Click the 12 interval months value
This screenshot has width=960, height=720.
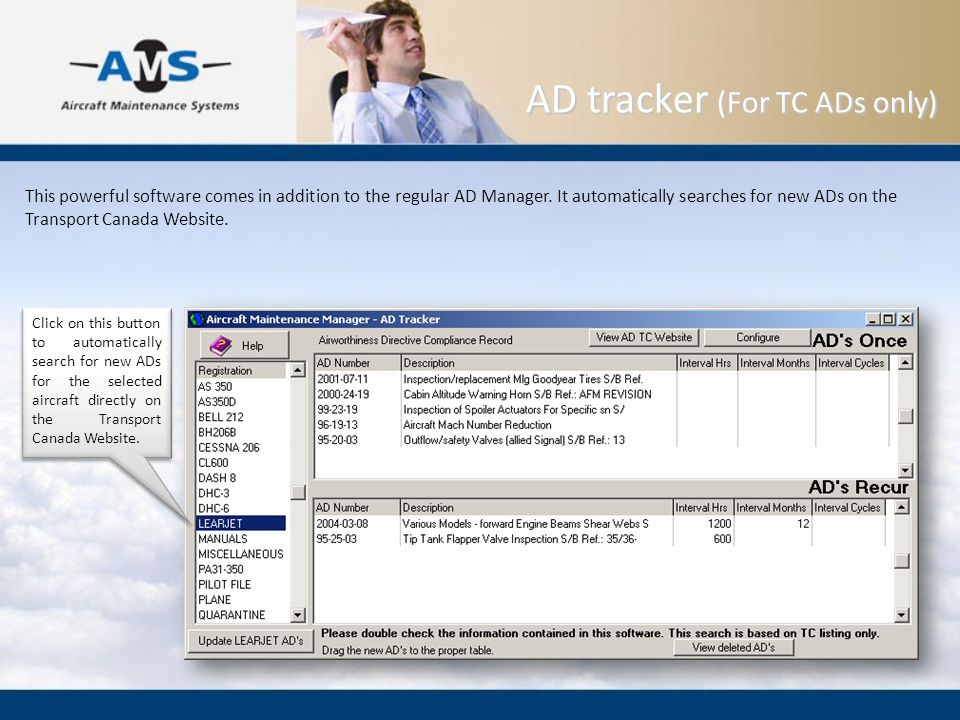point(803,523)
